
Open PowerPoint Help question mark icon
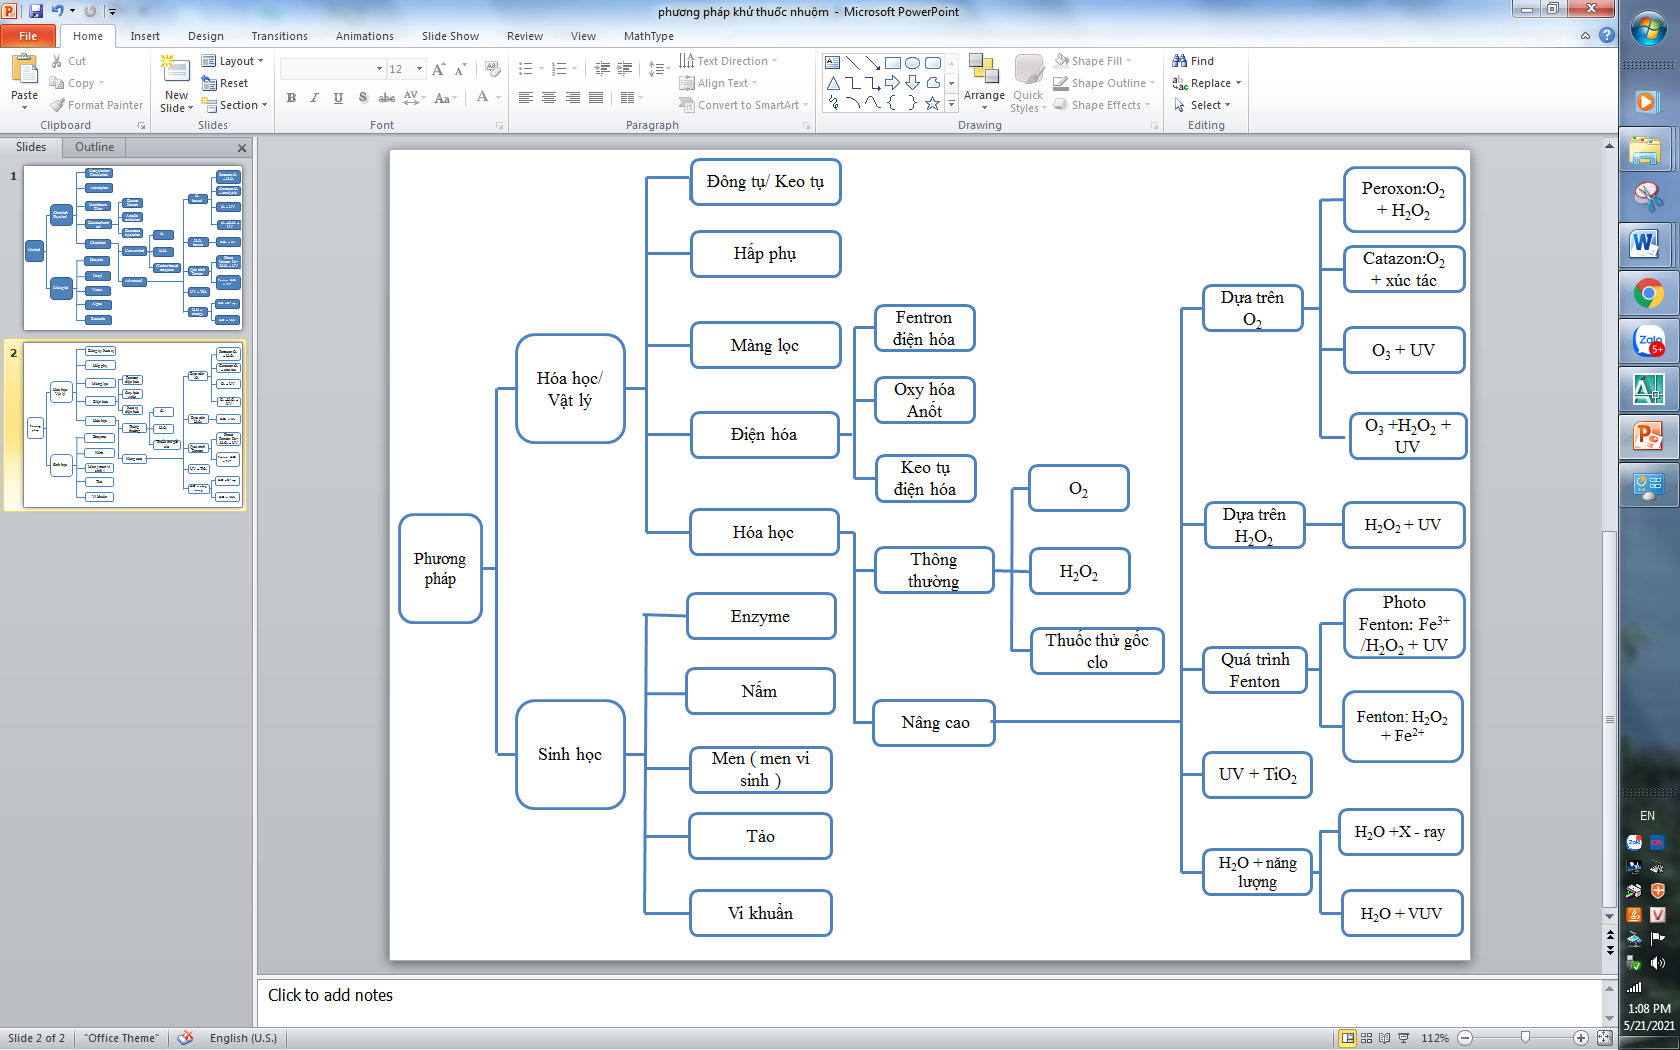coord(1606,35)
